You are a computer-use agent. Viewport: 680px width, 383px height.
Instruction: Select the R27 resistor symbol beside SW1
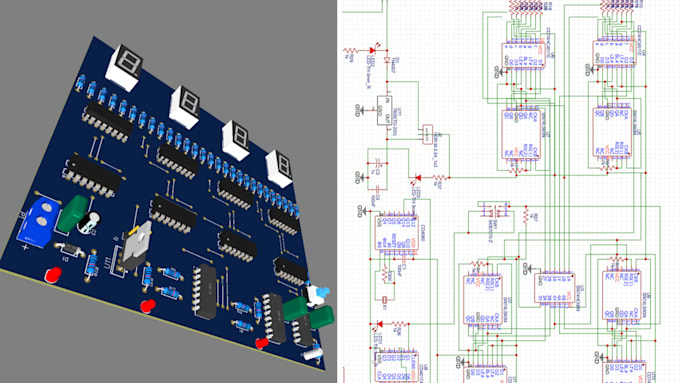click(526, 214)
